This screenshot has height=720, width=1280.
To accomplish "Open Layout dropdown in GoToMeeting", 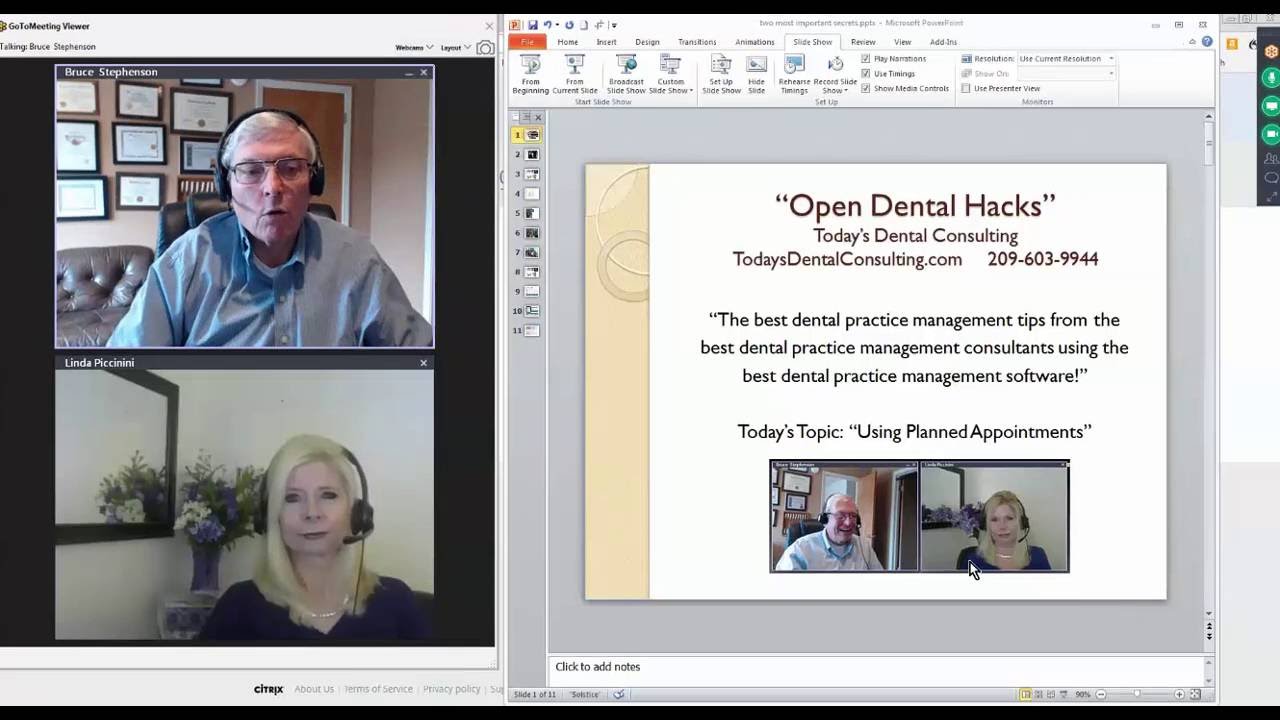I will 456,47.
